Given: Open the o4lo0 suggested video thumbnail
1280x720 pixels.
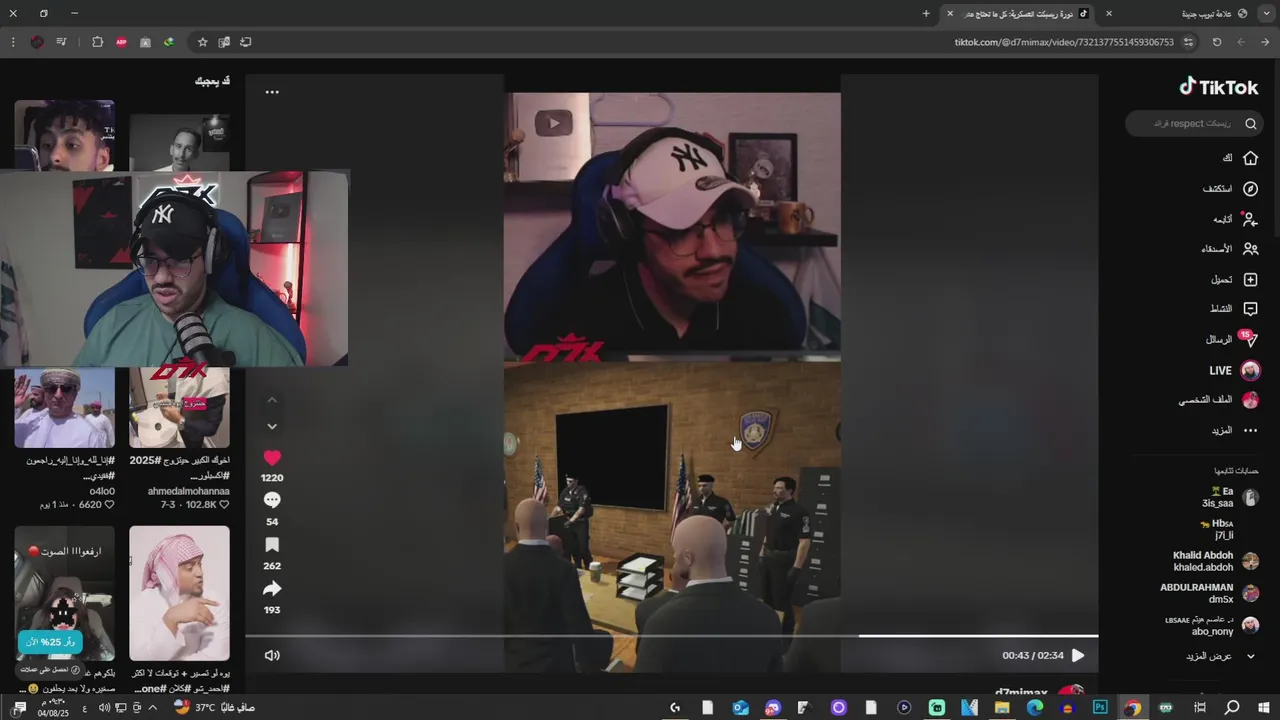Looking at the screenshot, I should 64,407.
